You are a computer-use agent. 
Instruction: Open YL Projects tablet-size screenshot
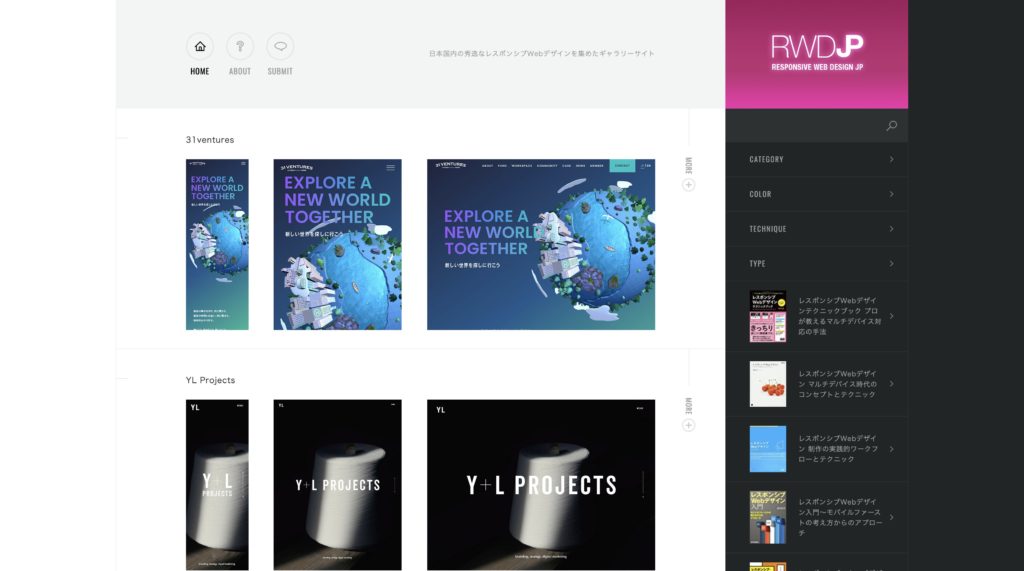(338, 485)
